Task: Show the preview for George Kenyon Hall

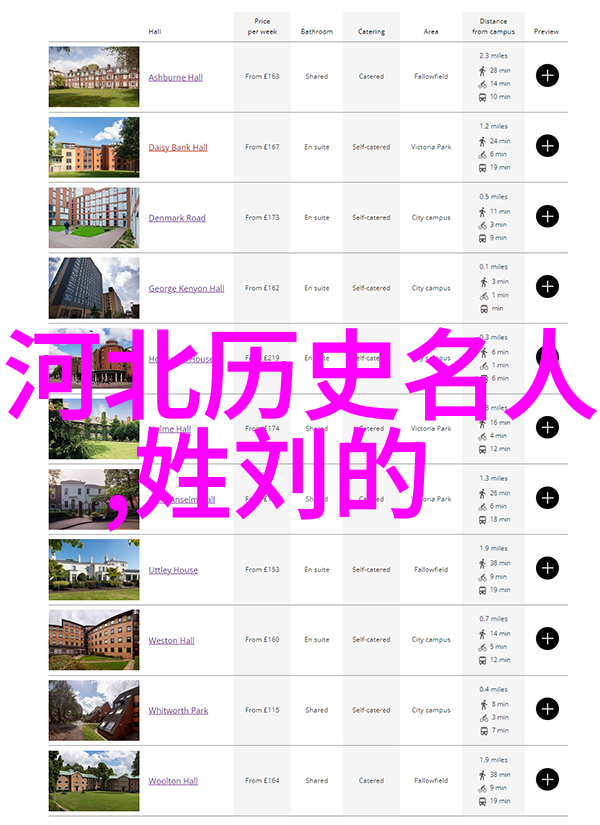Action: pyautogui.click(x=547, y=287)
